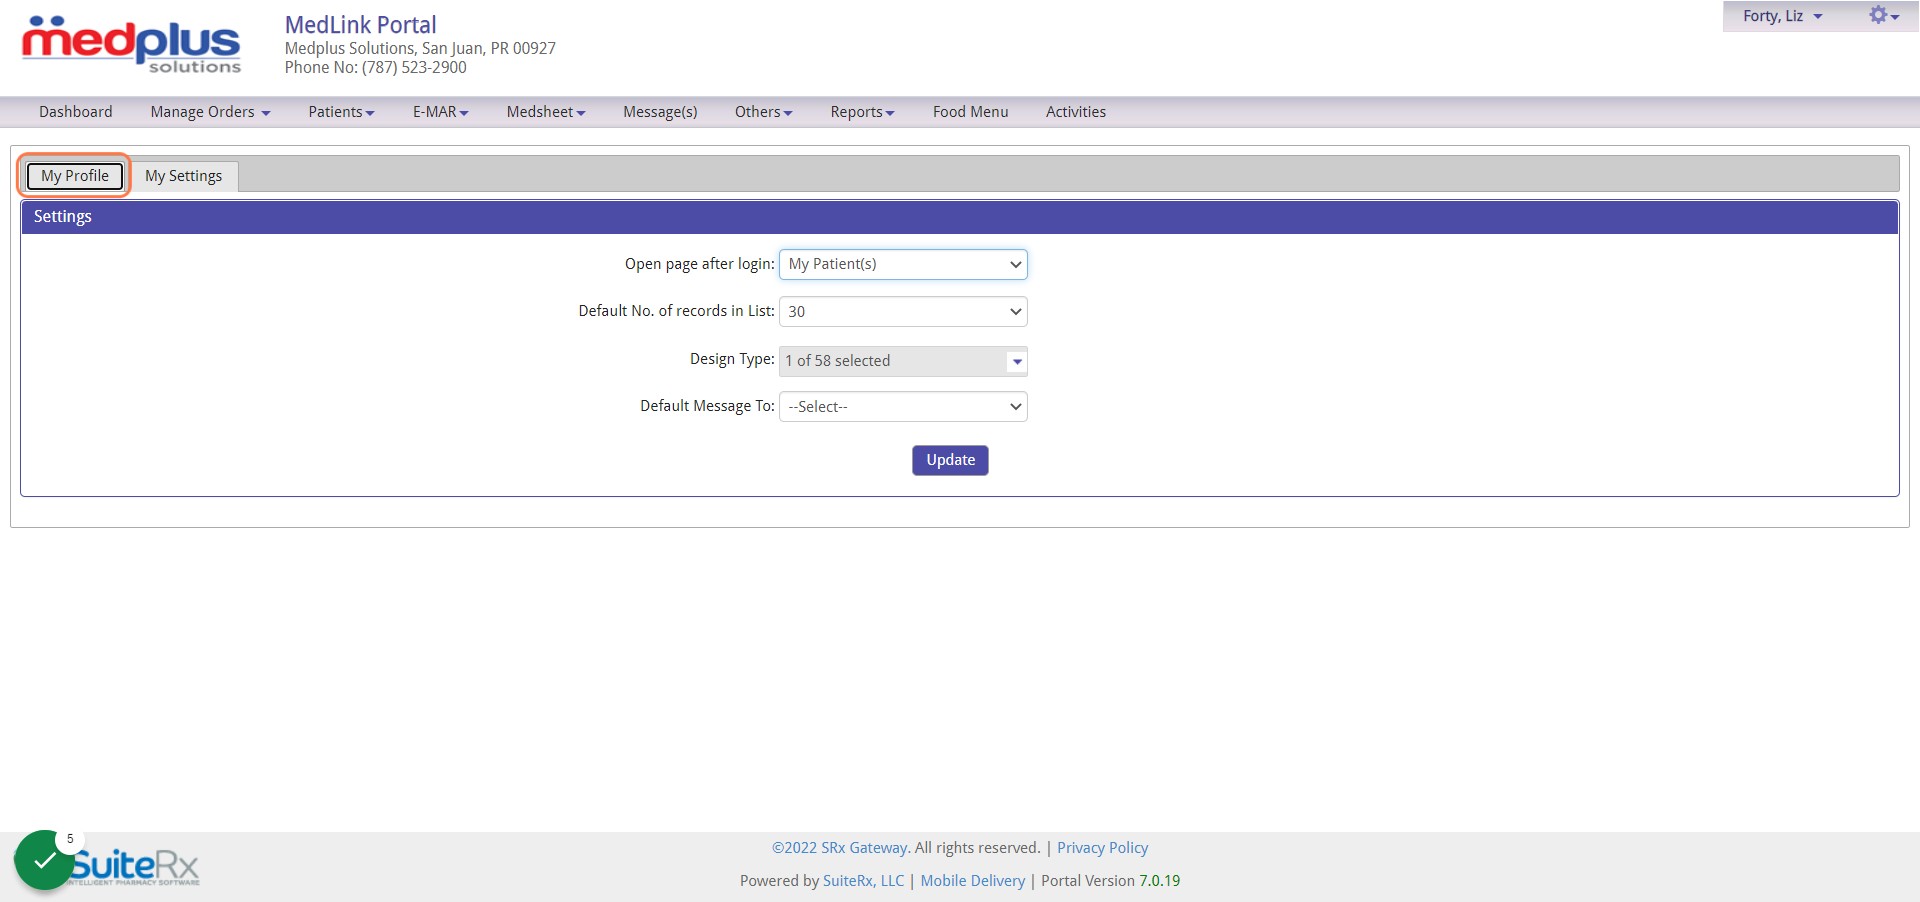
Task: Expand the Manage Orders menu
Action: (x=210, y=112)
